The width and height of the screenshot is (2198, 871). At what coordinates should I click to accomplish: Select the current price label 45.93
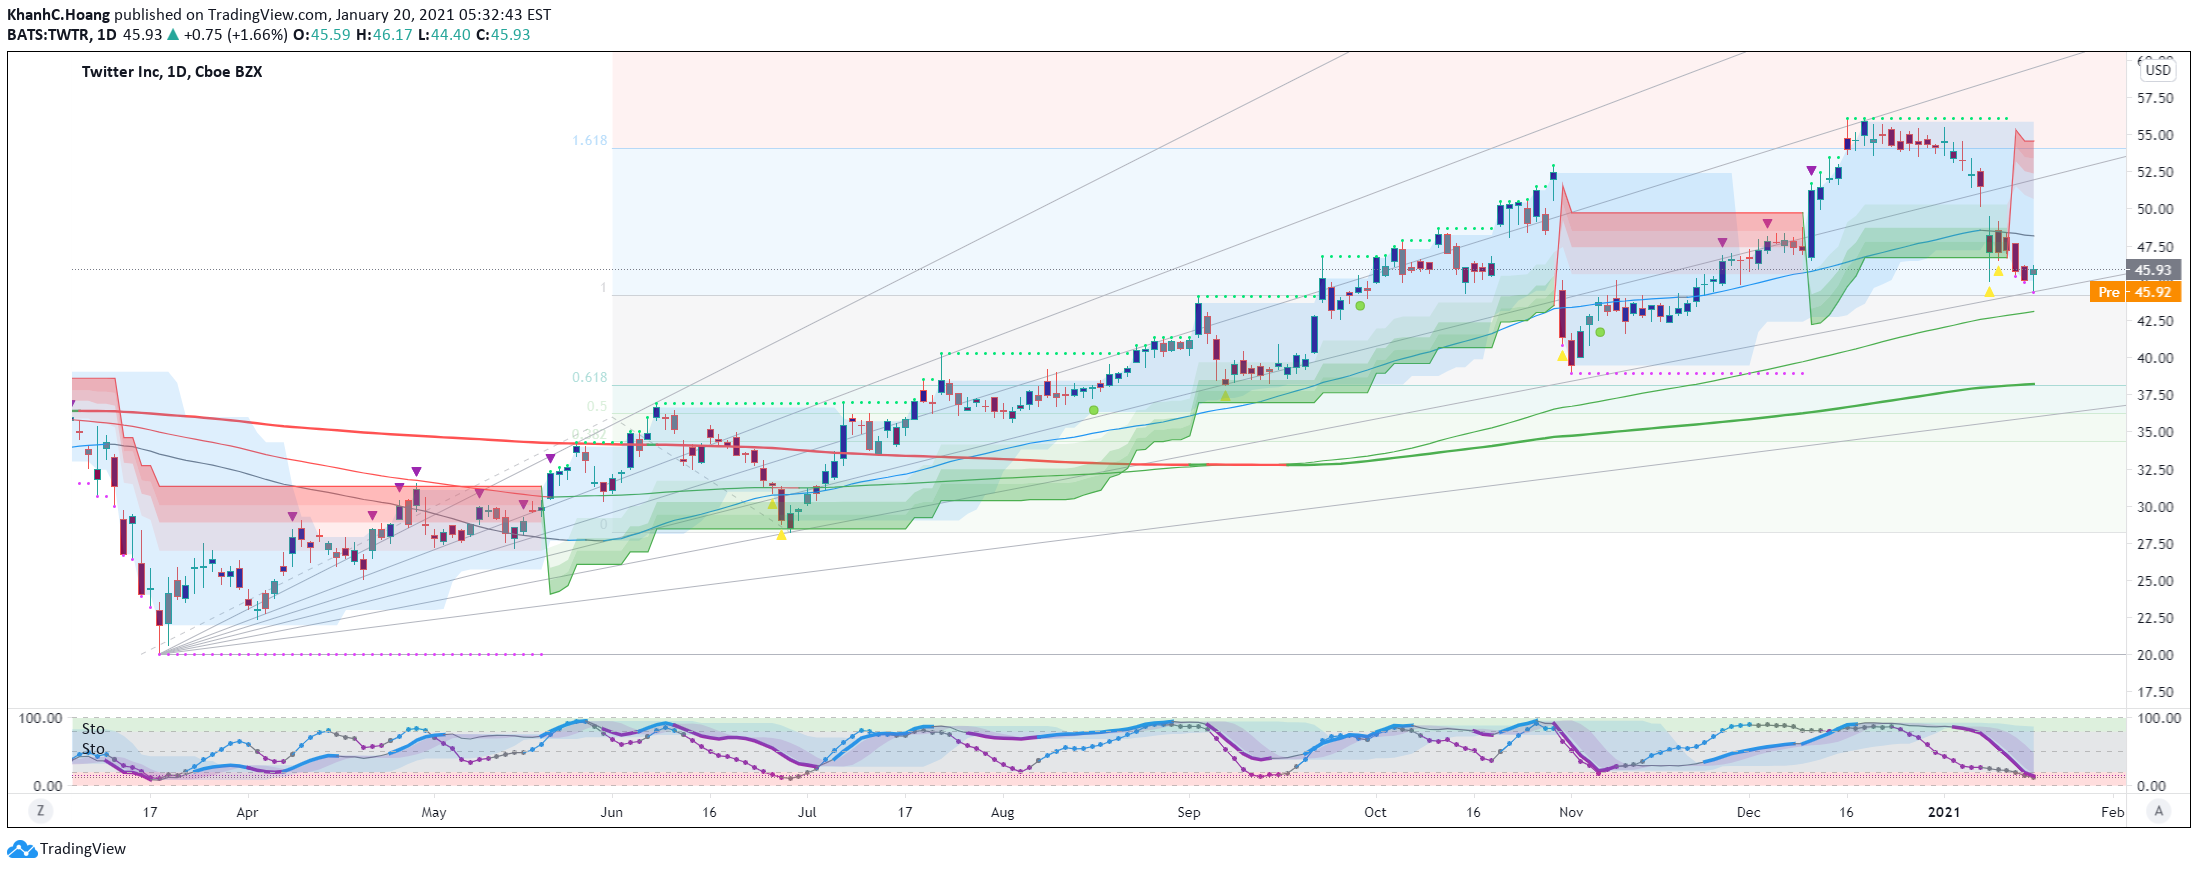click(2153, 270)
